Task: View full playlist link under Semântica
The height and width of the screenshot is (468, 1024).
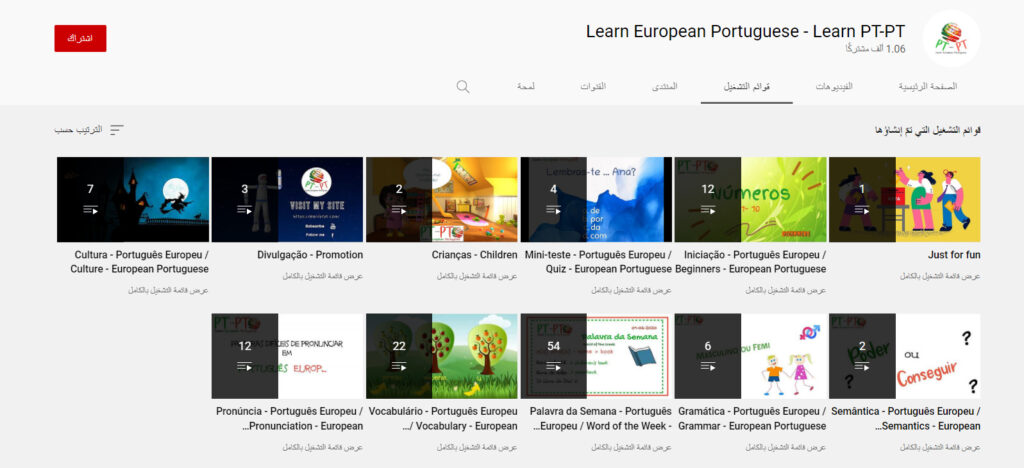Action: click(940, 448)
